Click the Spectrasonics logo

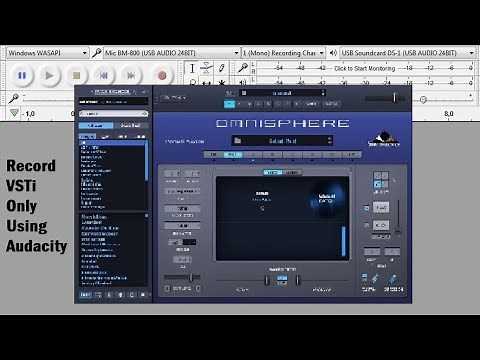click(x=384, y=139)
